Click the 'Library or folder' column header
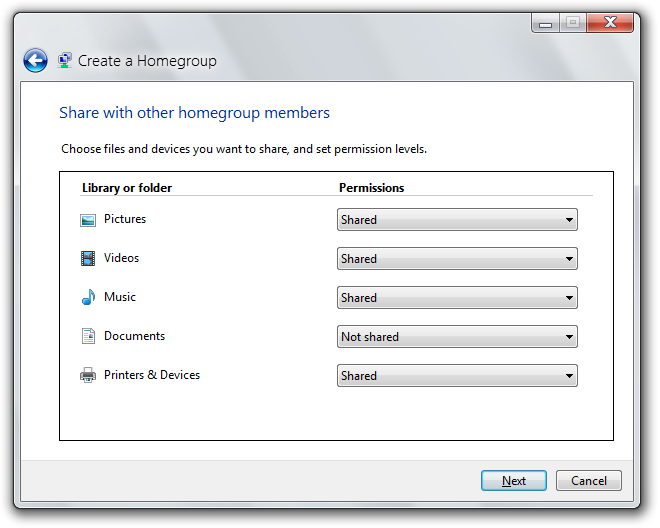 pyautogui.click(x=127, y=188)
